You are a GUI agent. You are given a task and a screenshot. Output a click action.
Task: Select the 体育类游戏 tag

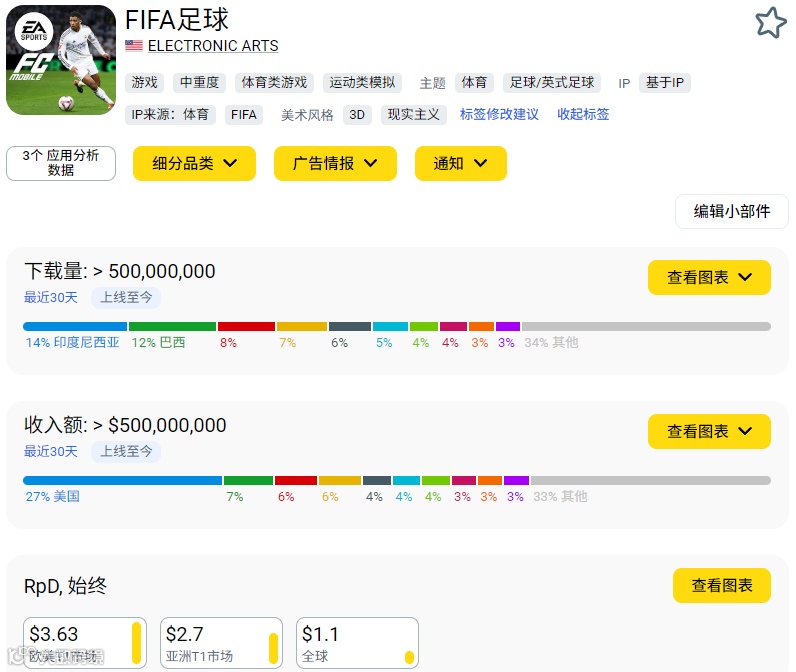pos(274,82)
